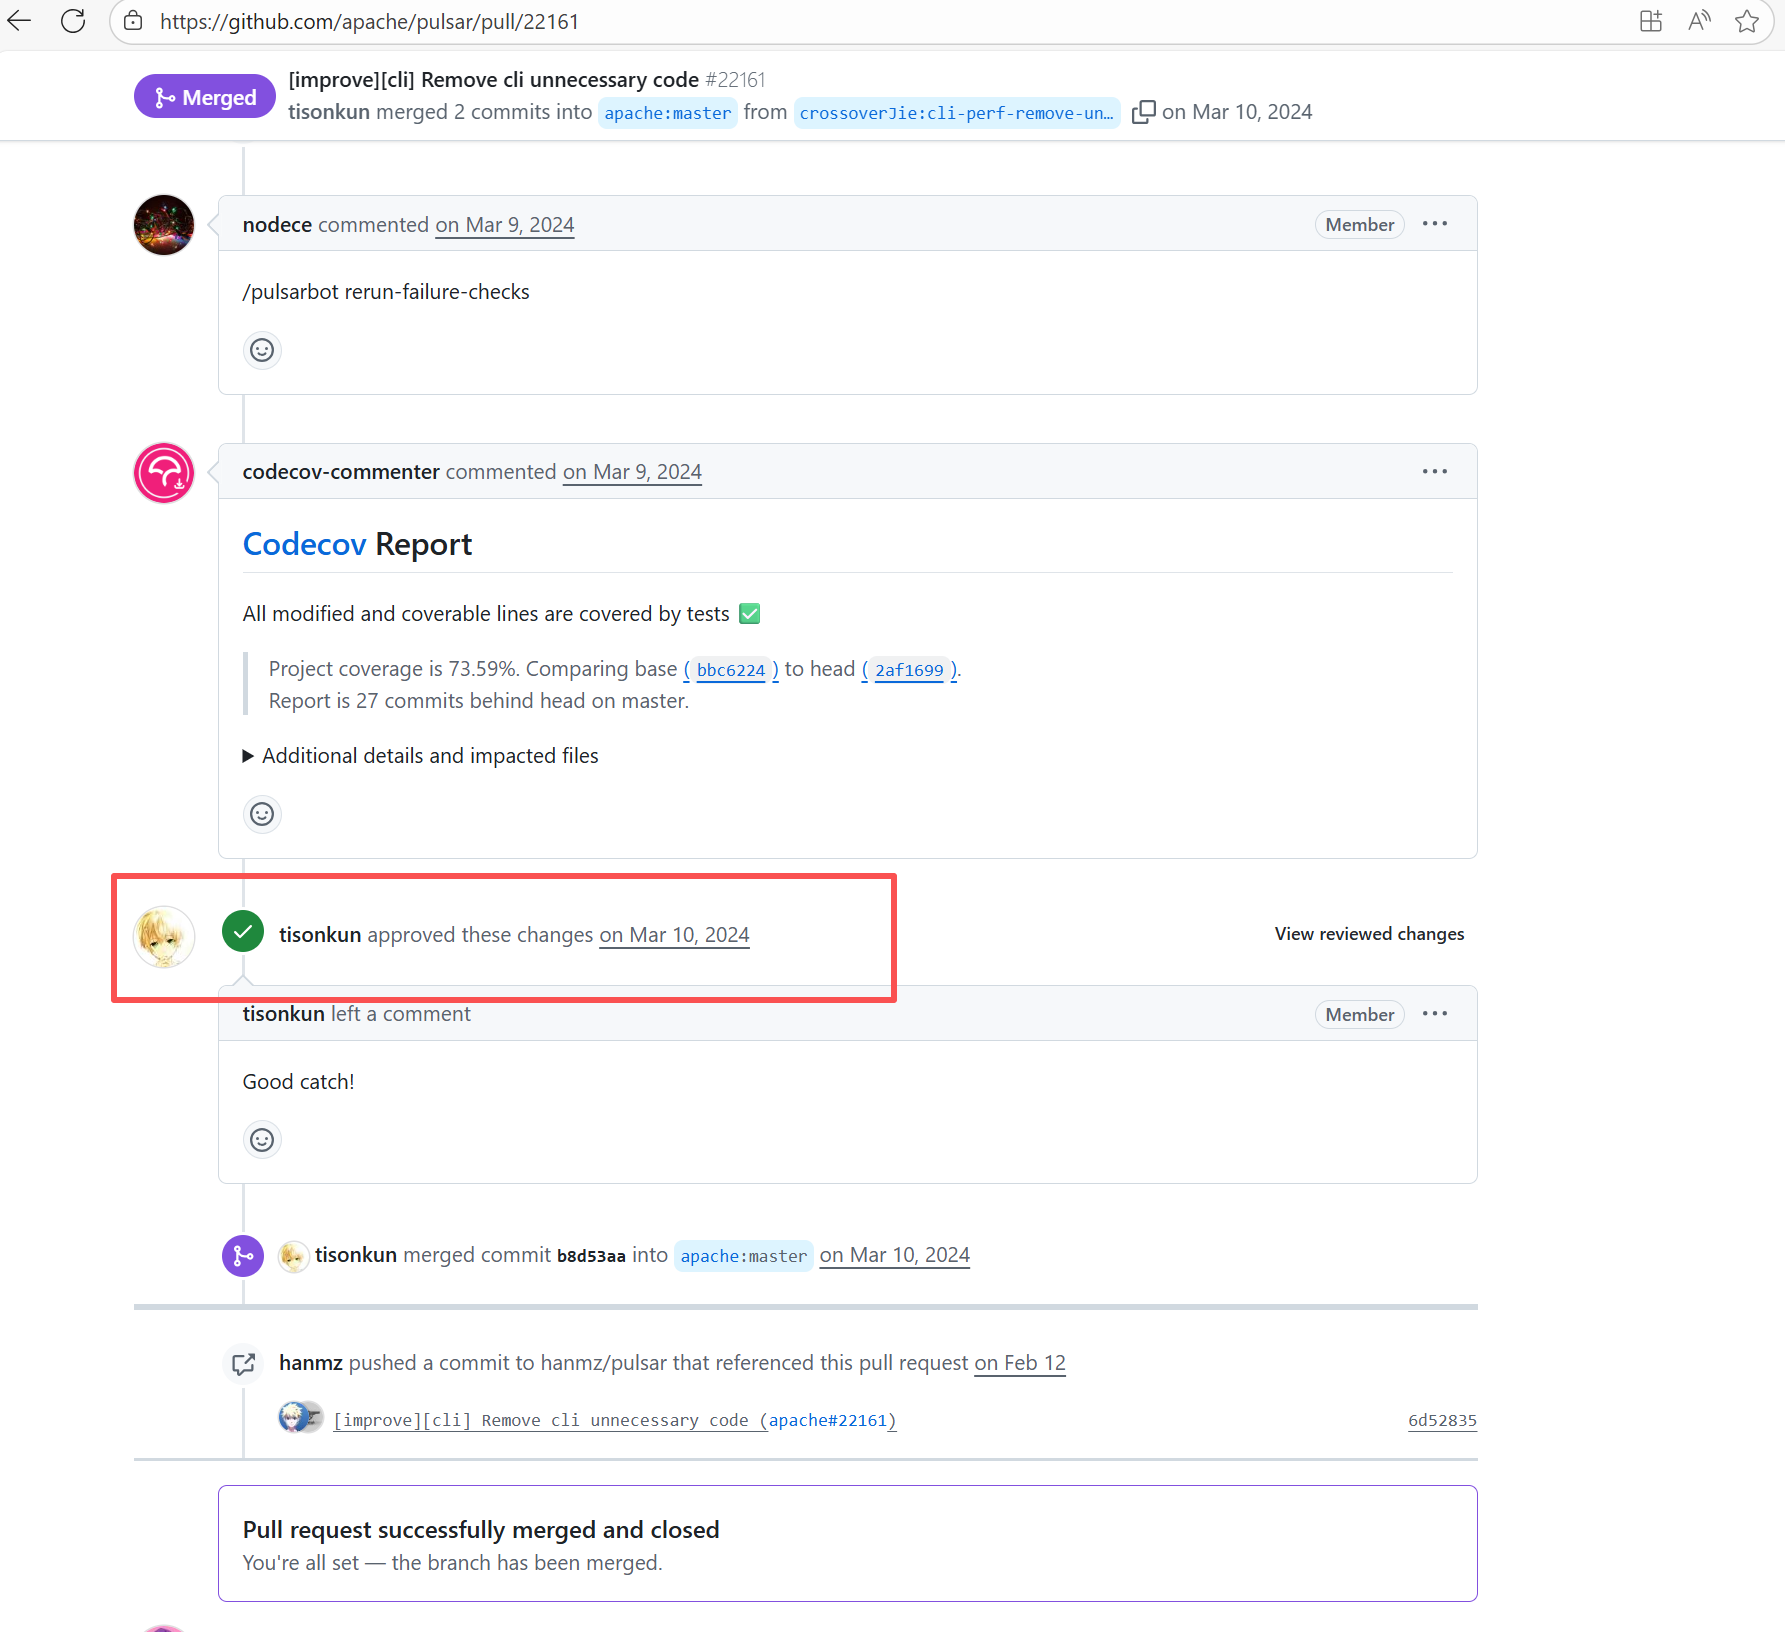Click the browser back arrow
Screen dimensions: 1785x1632
coord(20,21)
